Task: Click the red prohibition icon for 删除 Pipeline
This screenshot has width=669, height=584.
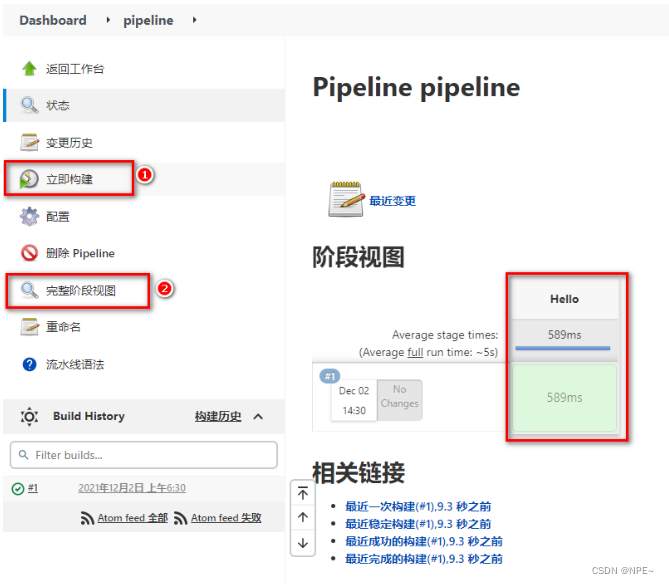Action: click(29, 253)
